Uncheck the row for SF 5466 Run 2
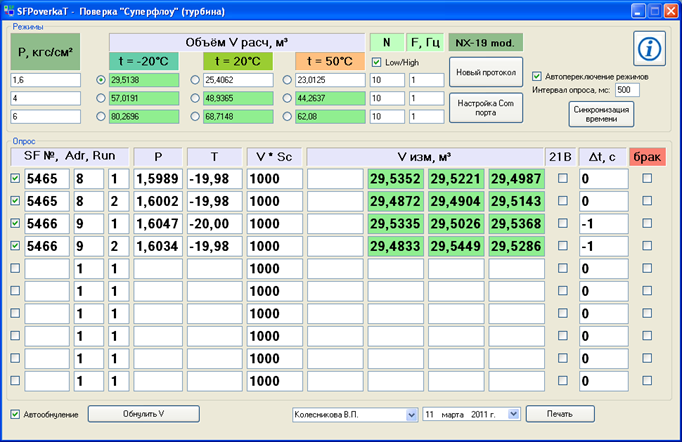 15,246
